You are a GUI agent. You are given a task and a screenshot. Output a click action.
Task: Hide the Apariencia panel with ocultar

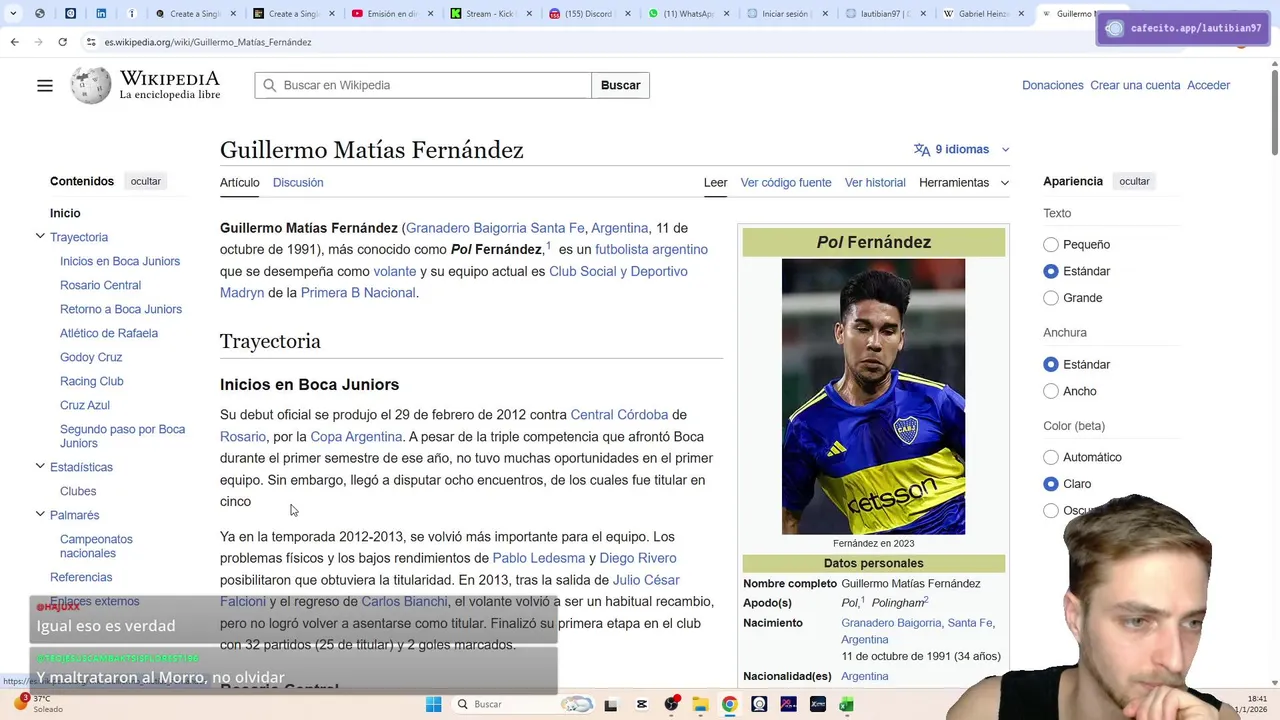(x=1134, y=181)
